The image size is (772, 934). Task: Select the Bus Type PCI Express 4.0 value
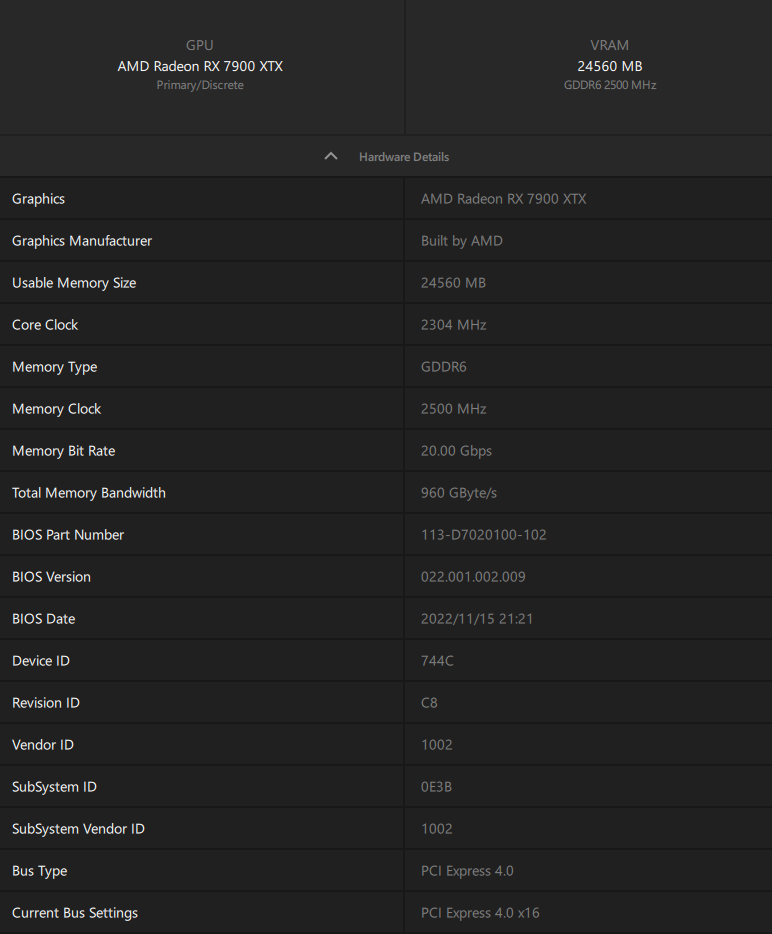tap(468, 871)
